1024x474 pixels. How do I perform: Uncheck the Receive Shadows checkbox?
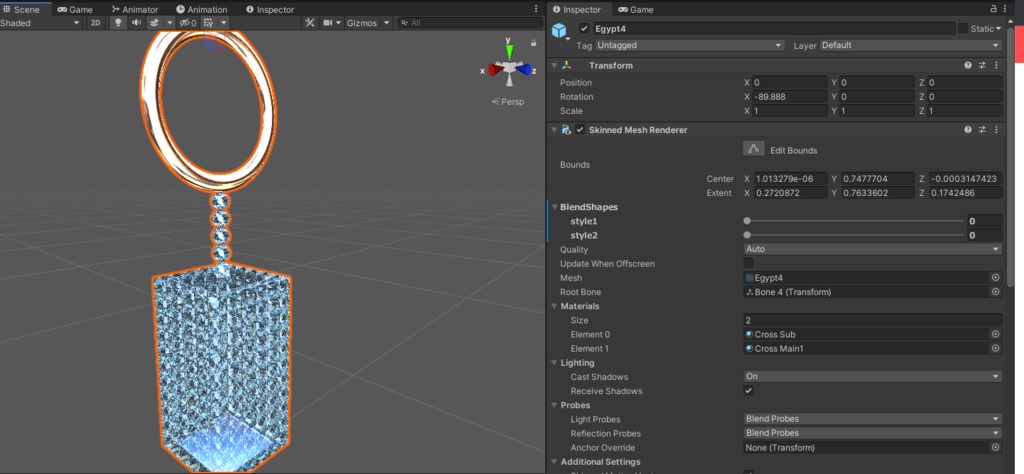click(x=749, y=391)
